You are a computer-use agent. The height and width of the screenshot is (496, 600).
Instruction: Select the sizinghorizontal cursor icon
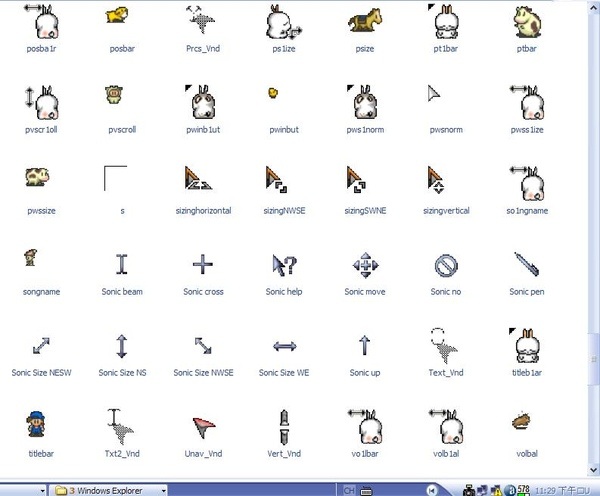click(x=198, y=178)
